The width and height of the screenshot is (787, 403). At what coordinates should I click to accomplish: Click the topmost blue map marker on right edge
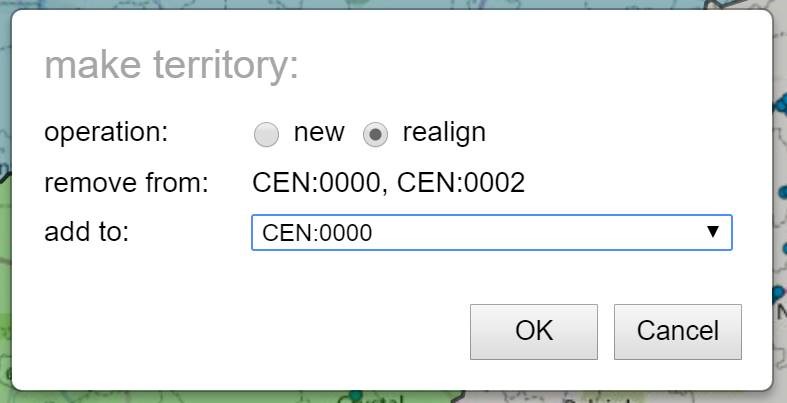click(x=781, y=105)
